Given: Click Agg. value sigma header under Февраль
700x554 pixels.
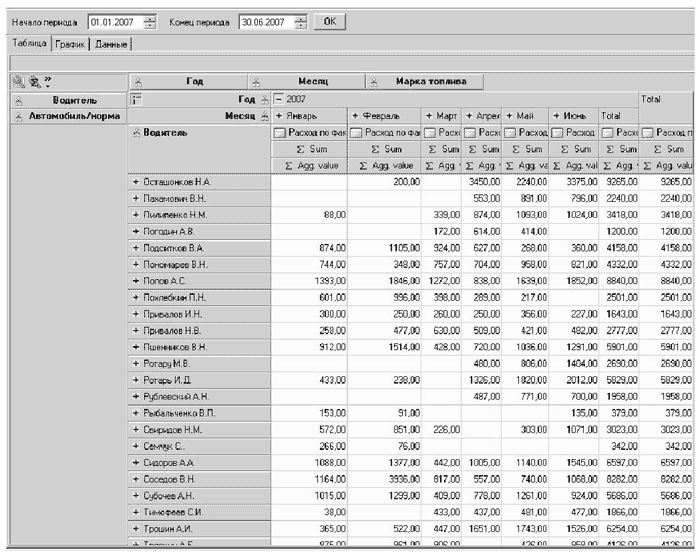Looking at the screenshot, I should (x=384, y=166).
